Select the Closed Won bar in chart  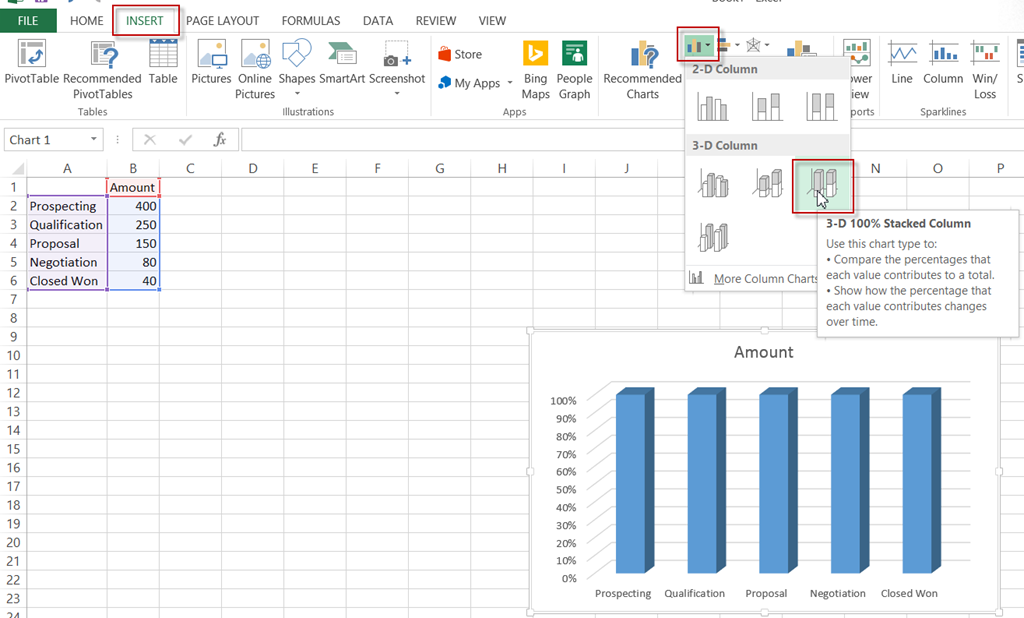(x=921, y=480)
